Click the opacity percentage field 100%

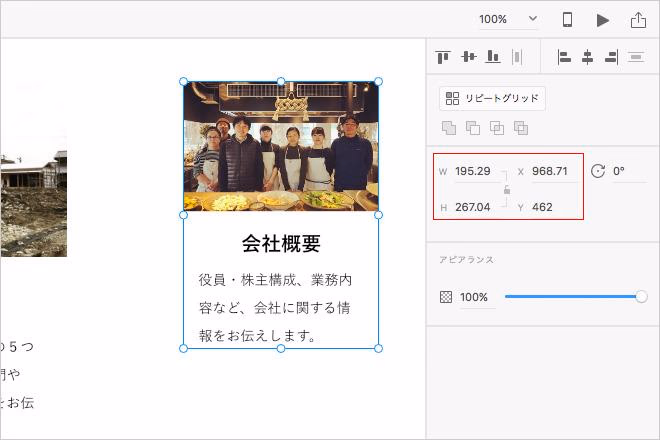click(x=474, y=297)
